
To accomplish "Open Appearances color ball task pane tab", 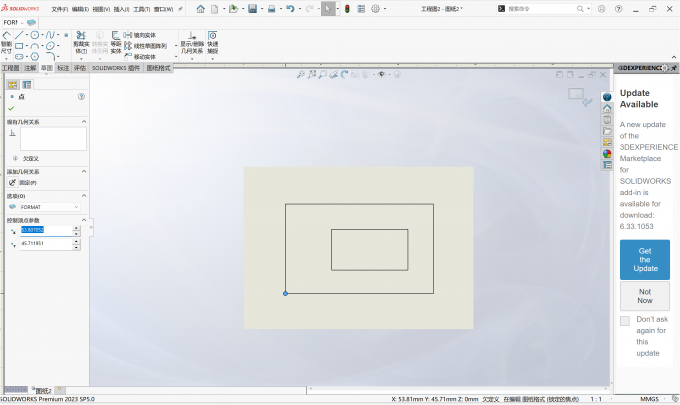I will 607,154.
